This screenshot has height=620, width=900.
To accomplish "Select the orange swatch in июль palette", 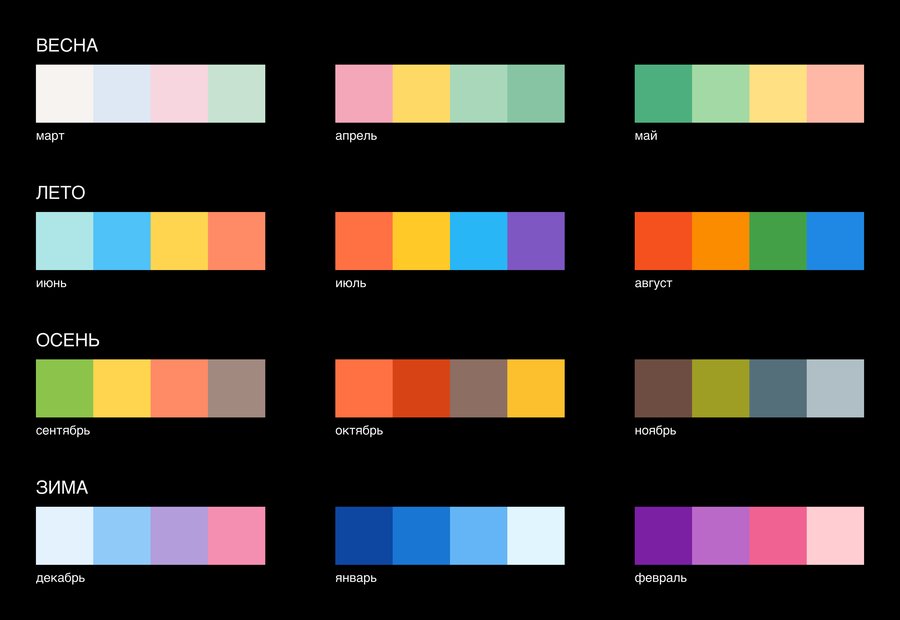I will 364,241.
